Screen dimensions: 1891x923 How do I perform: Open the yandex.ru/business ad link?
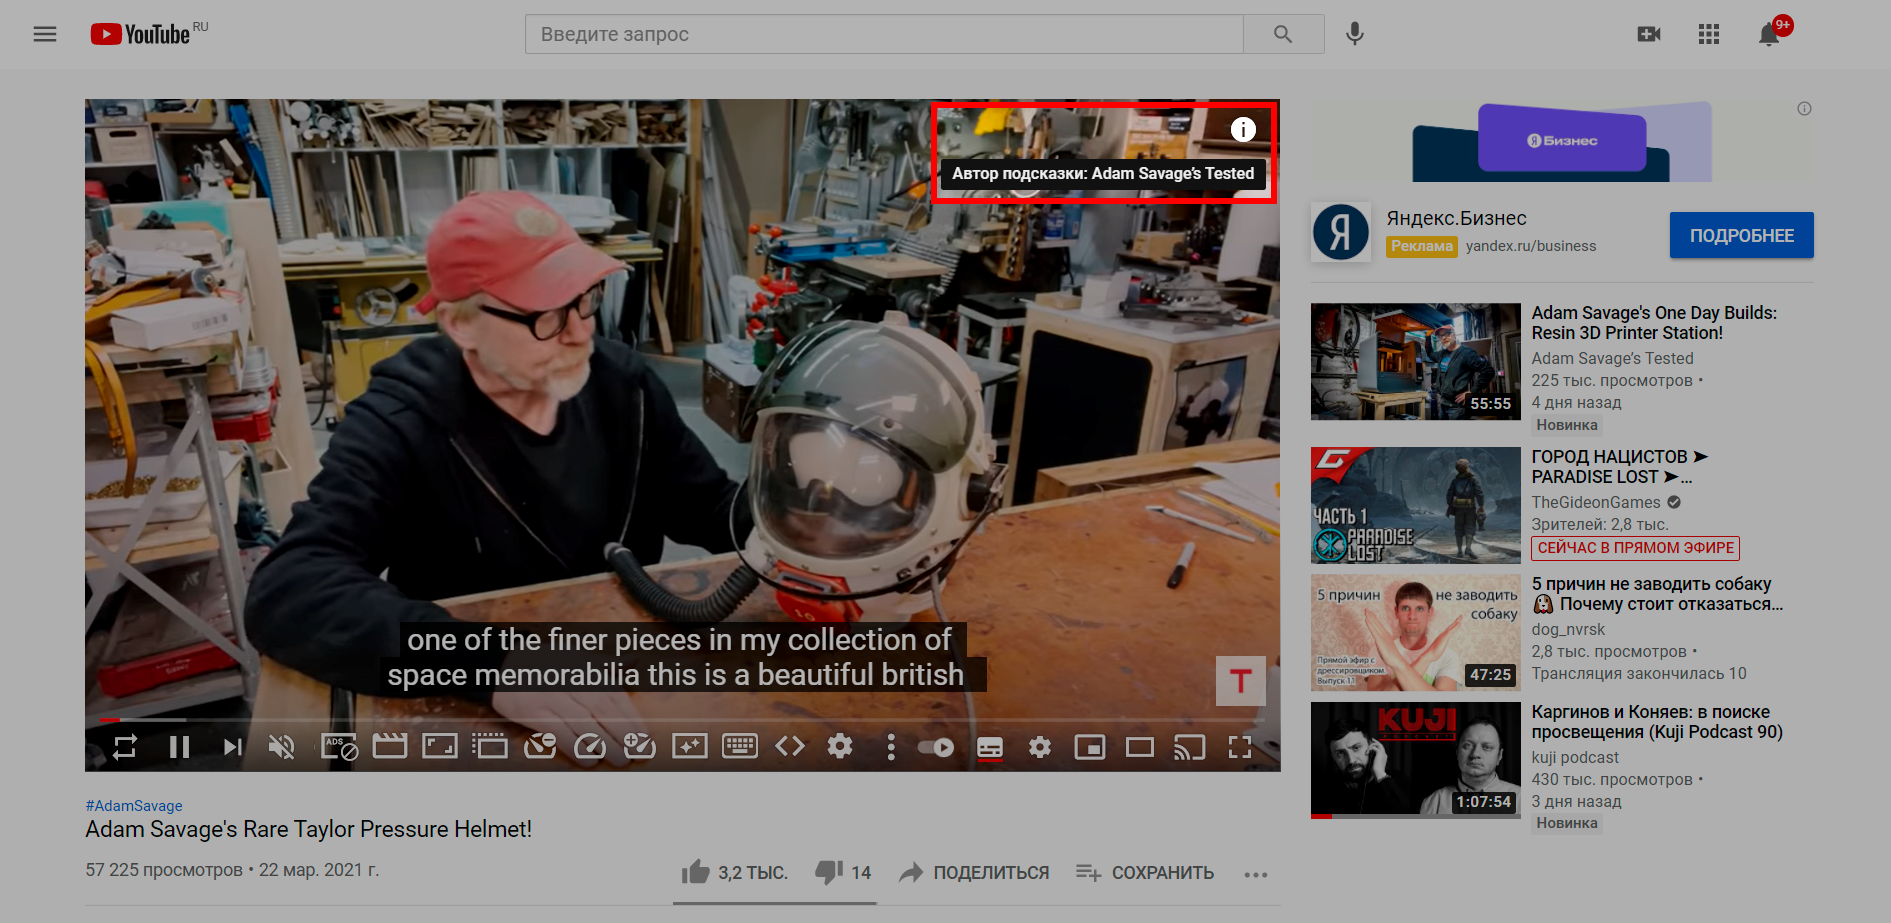click(1531, 246)
